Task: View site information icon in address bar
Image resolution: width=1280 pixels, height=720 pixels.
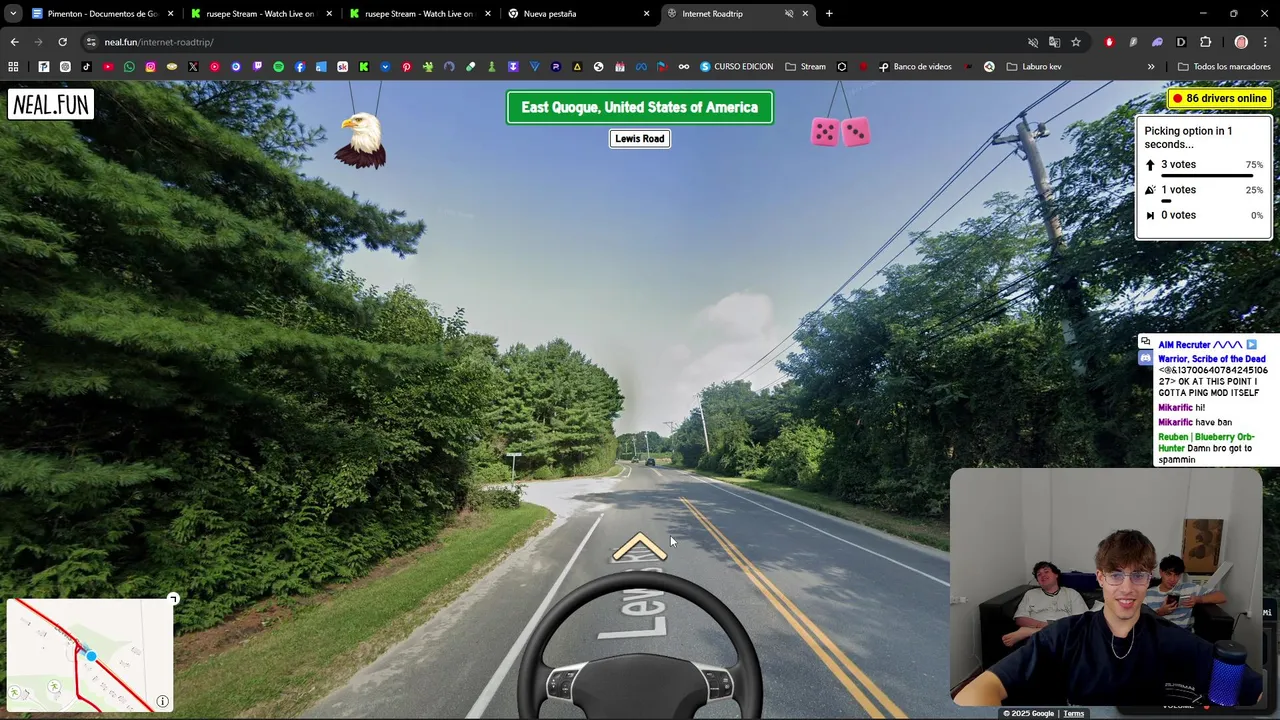Action: pos(91,42)
